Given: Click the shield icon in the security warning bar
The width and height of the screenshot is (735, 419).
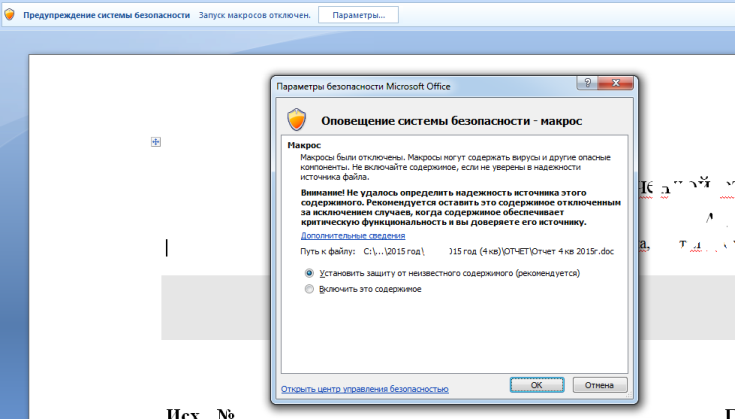Looking at the screenshot, I should click(x=9, y=15).
